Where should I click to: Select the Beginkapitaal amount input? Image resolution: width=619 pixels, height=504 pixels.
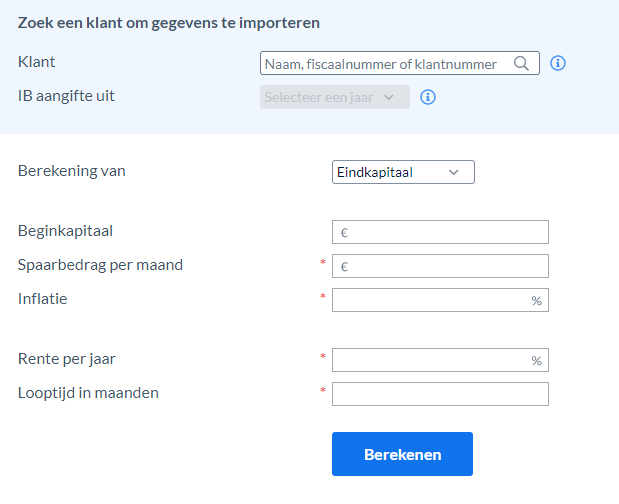[440, 232]
